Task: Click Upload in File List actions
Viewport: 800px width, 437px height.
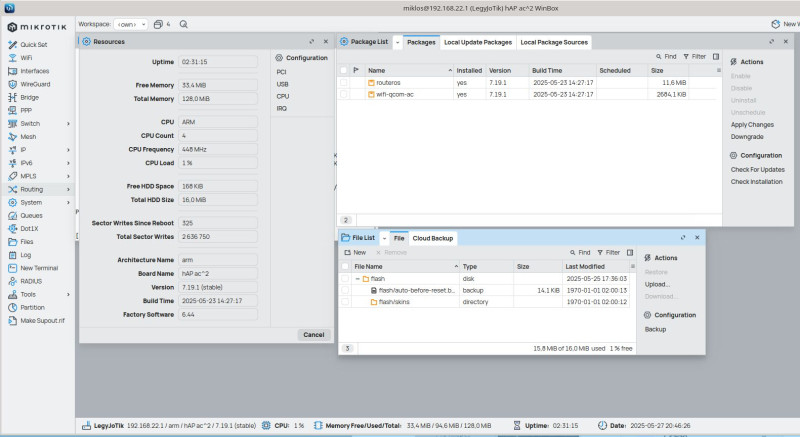Action: (x=657, y=285)
